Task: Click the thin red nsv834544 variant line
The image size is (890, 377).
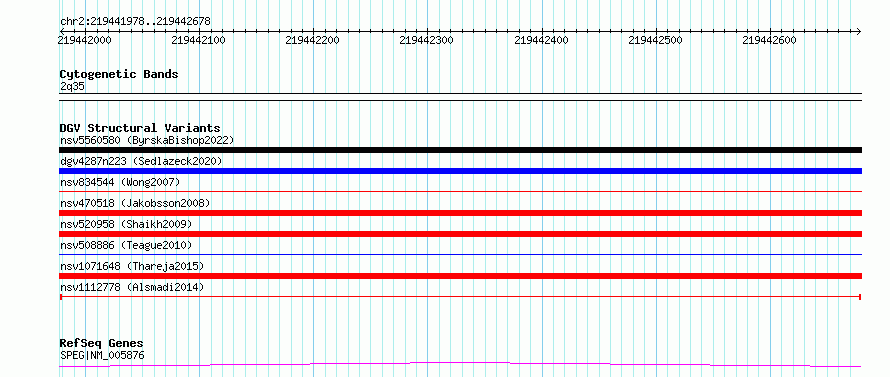Action: (x=460, y=192)
